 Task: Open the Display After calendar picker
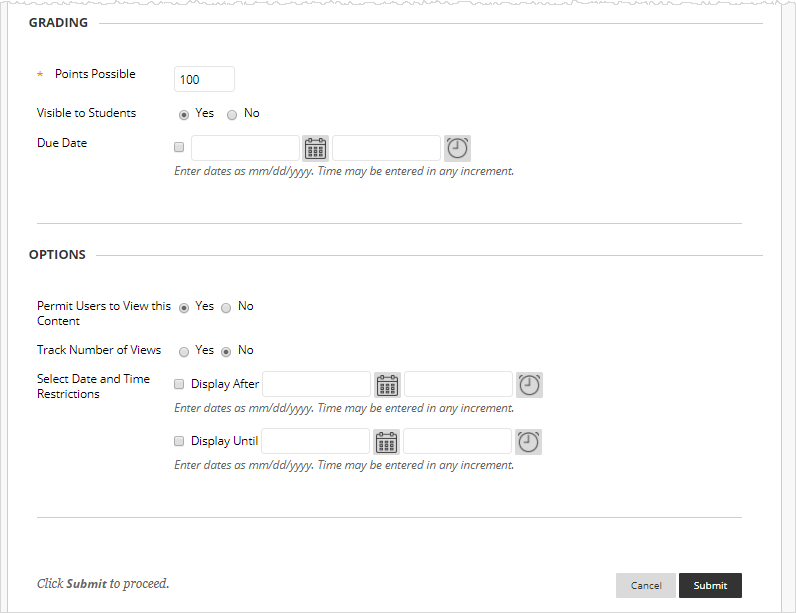pyautogui.click(x=387, y=385)
